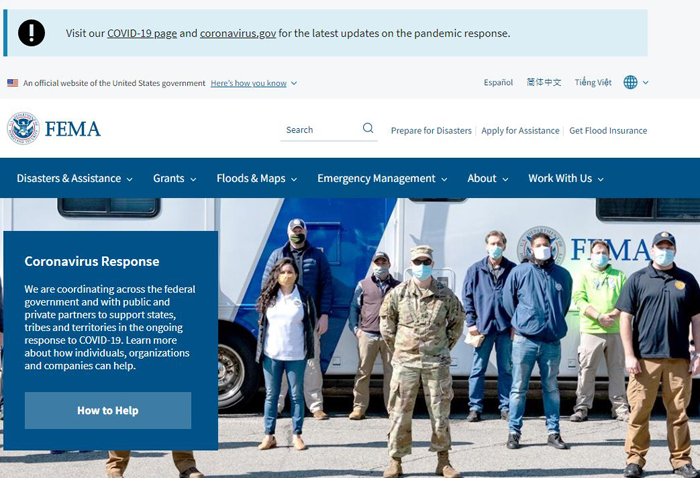This screenshot has height=478, width=700.
Task: Open Work With Us menu
Action: tap(560, 179)
